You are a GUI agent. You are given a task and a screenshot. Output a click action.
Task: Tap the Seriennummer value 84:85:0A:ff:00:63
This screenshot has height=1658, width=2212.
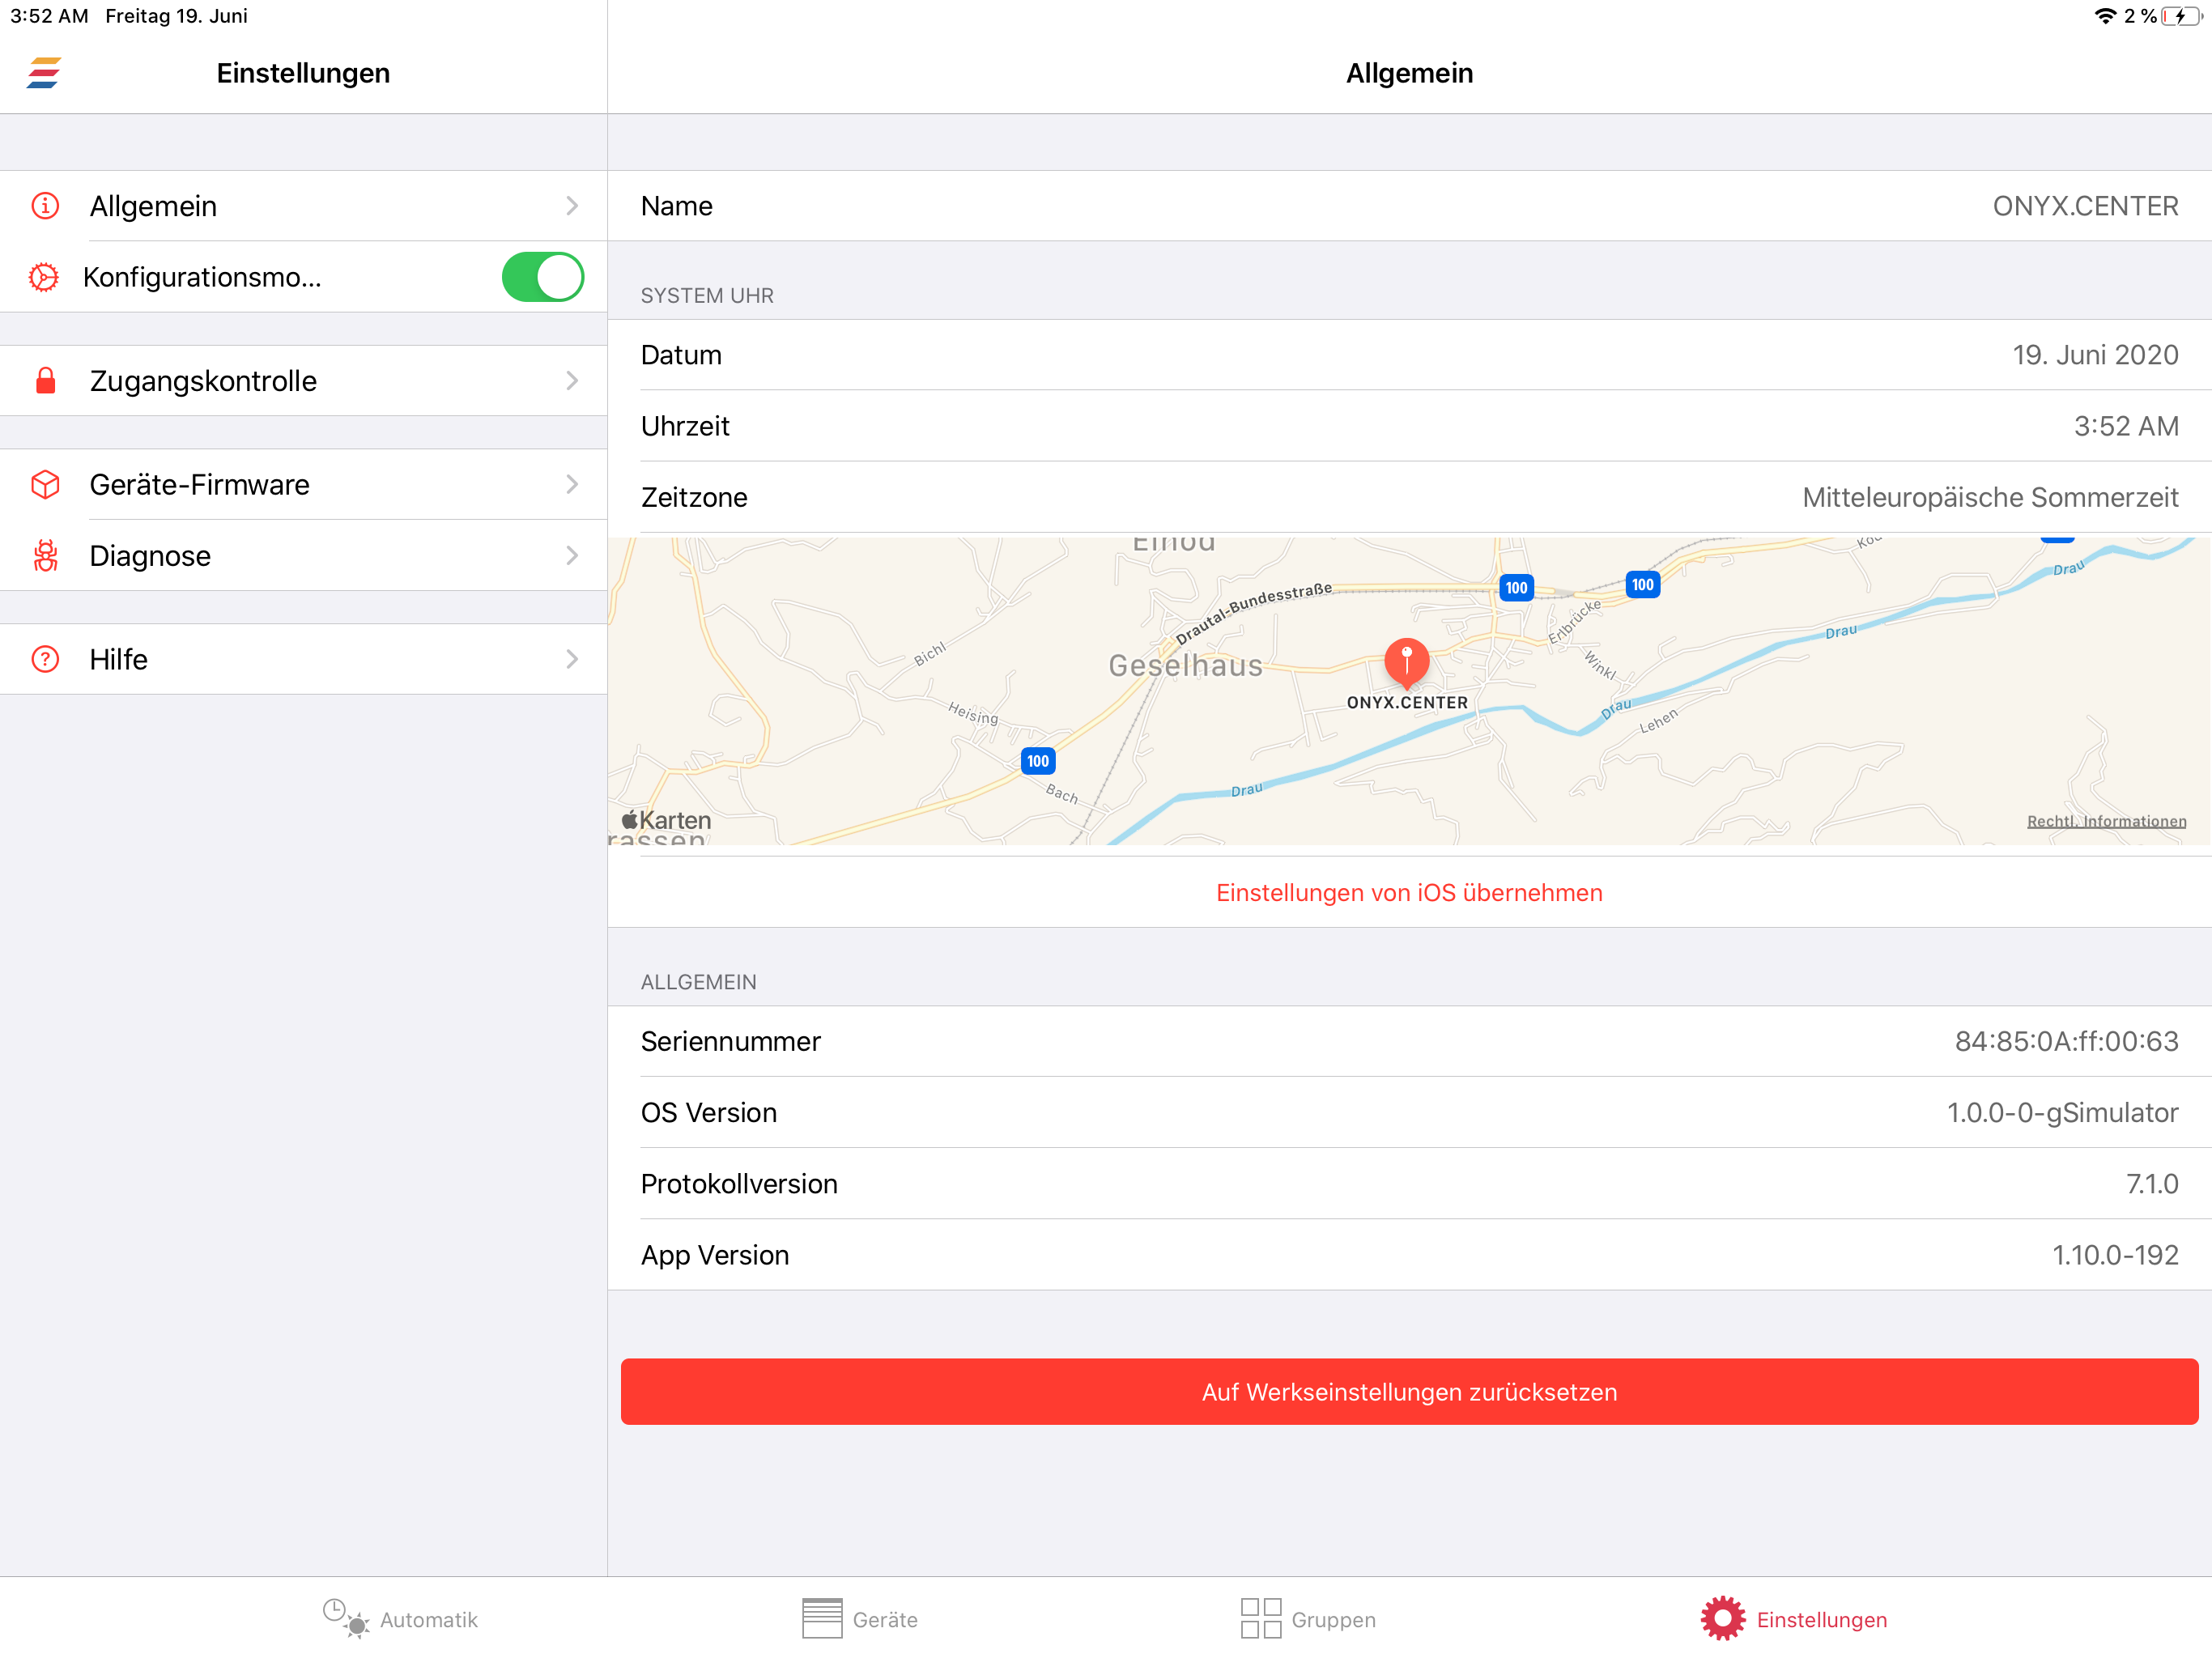click(2066, 1041)
